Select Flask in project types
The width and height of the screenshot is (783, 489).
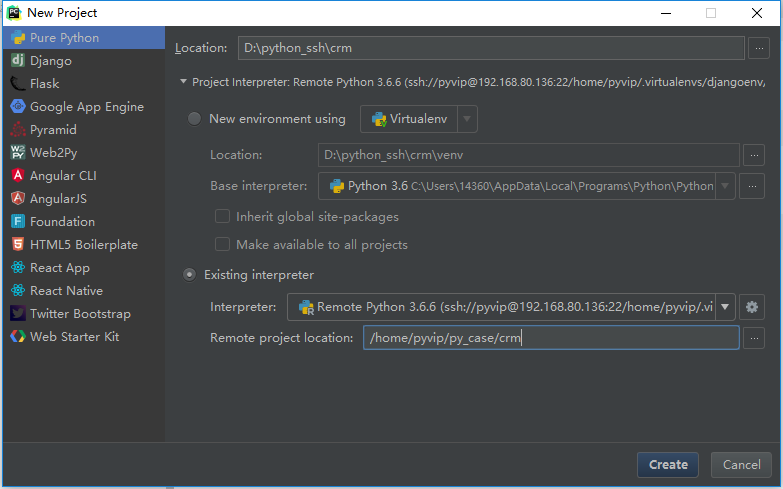(84, 83)
